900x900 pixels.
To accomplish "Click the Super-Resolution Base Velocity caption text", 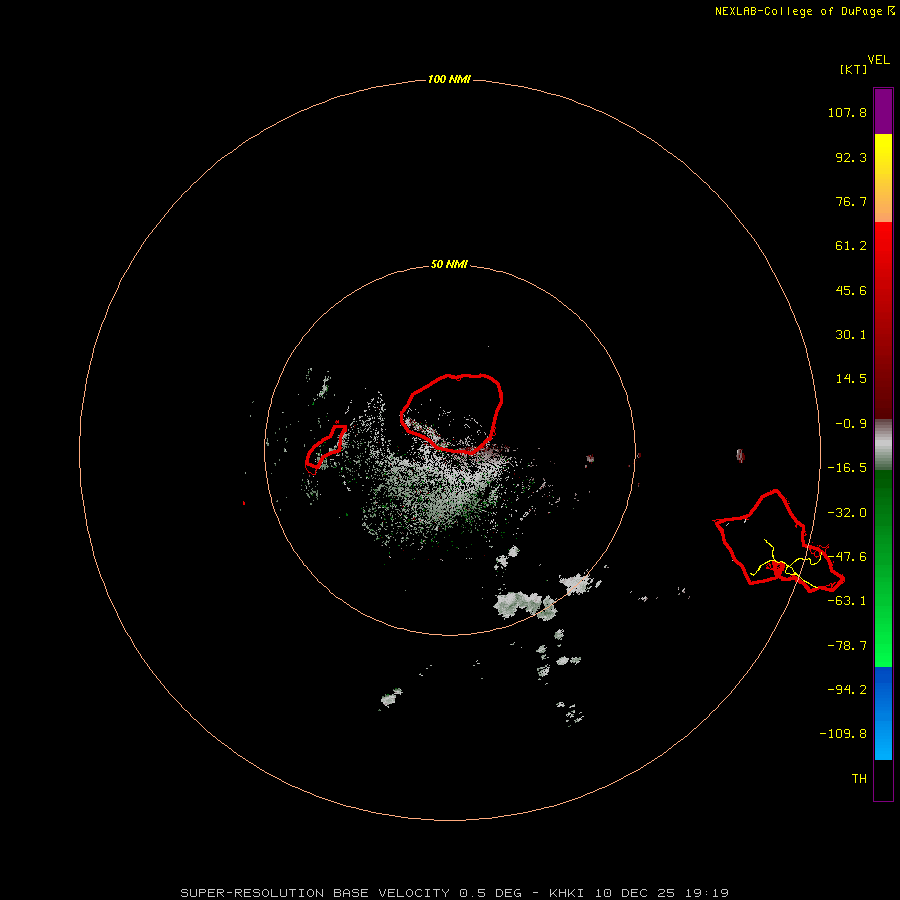I will pyautogui.click(x=455, y=893).
